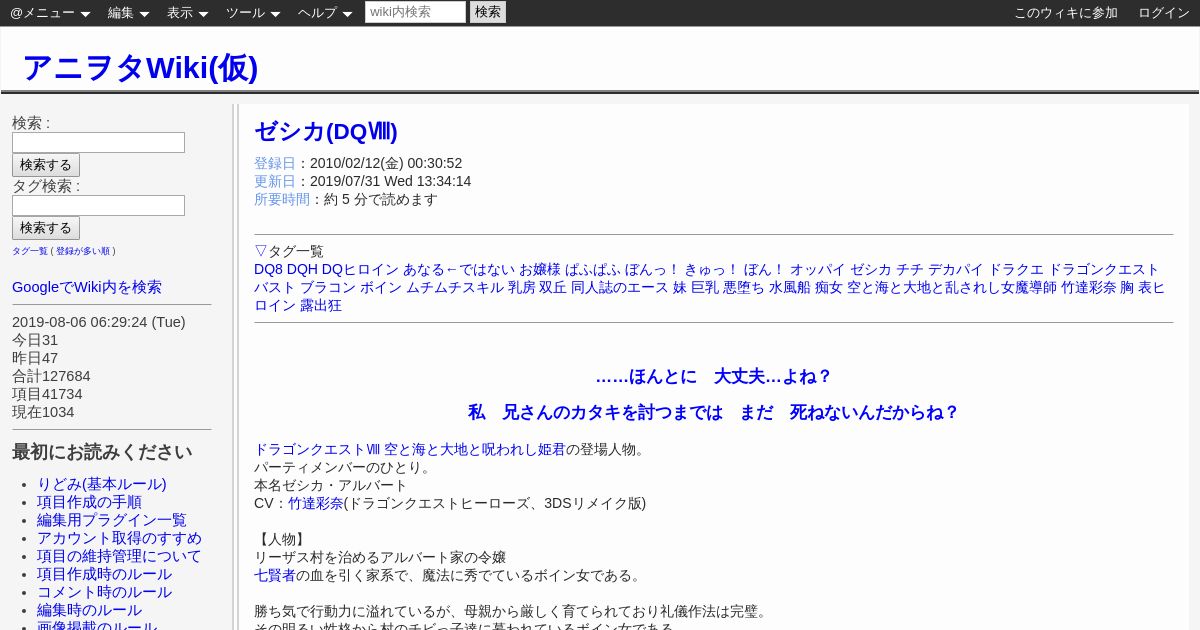Viewport: 1200px width, 630px height.
Task: Open ドラゴンクエストⅧ 空と海と大地と呪われし姫君 link
Action: pos(410,449)
